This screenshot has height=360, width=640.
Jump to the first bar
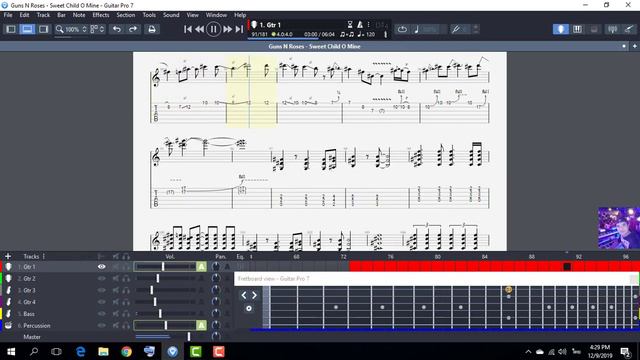(188, 29)
